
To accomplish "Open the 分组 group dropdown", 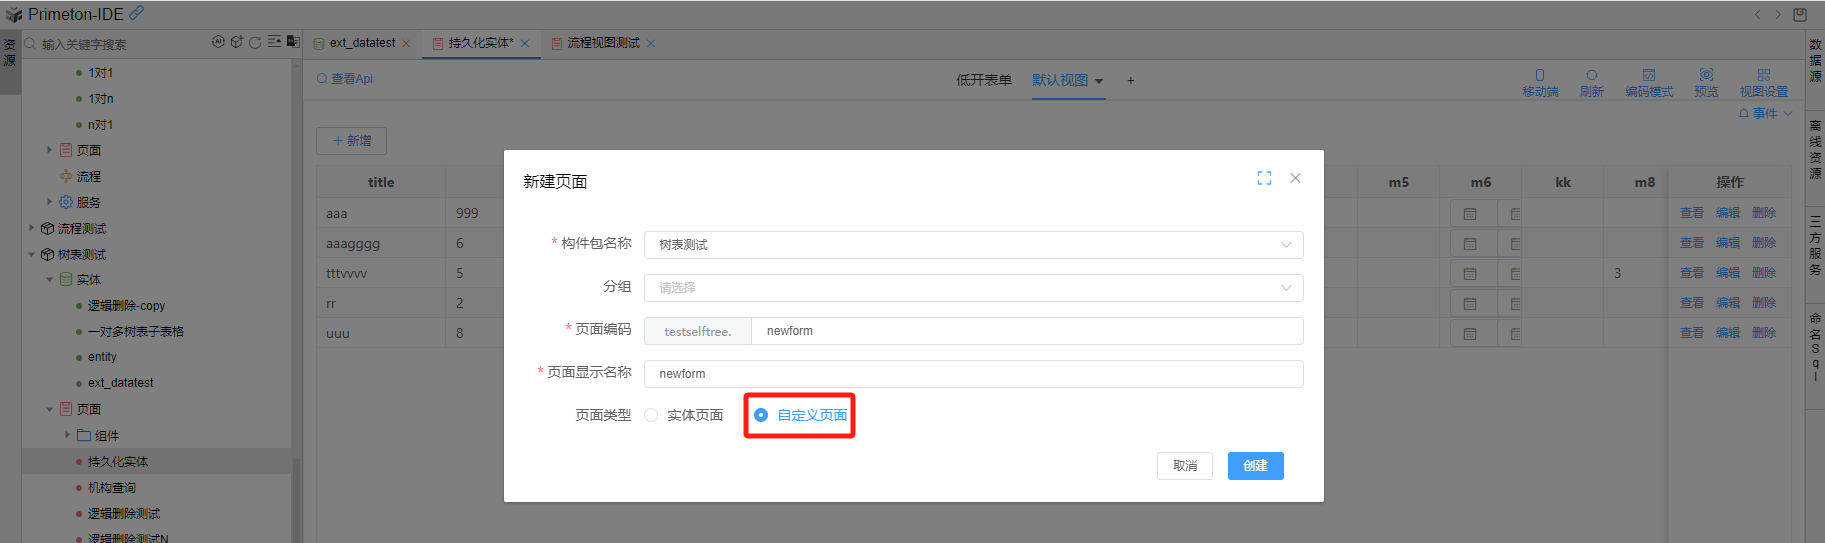I will (x=973, y=288).
